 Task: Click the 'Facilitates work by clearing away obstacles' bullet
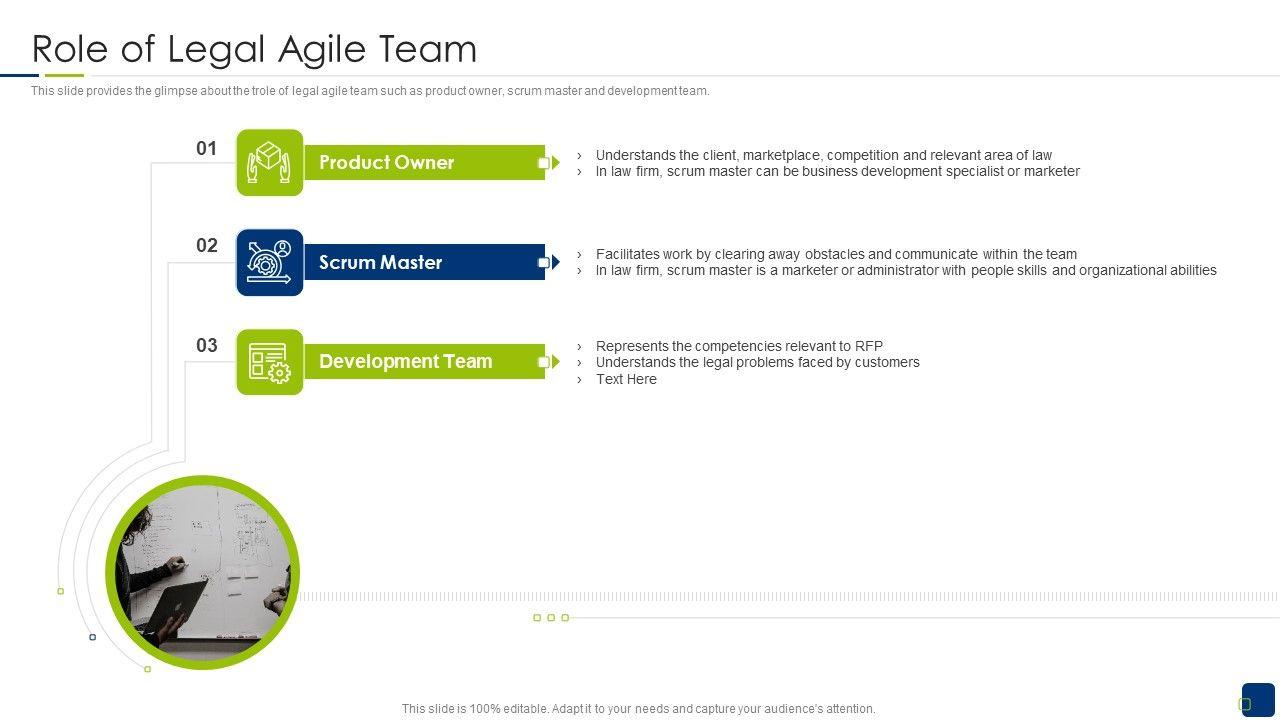coord(835,254)
